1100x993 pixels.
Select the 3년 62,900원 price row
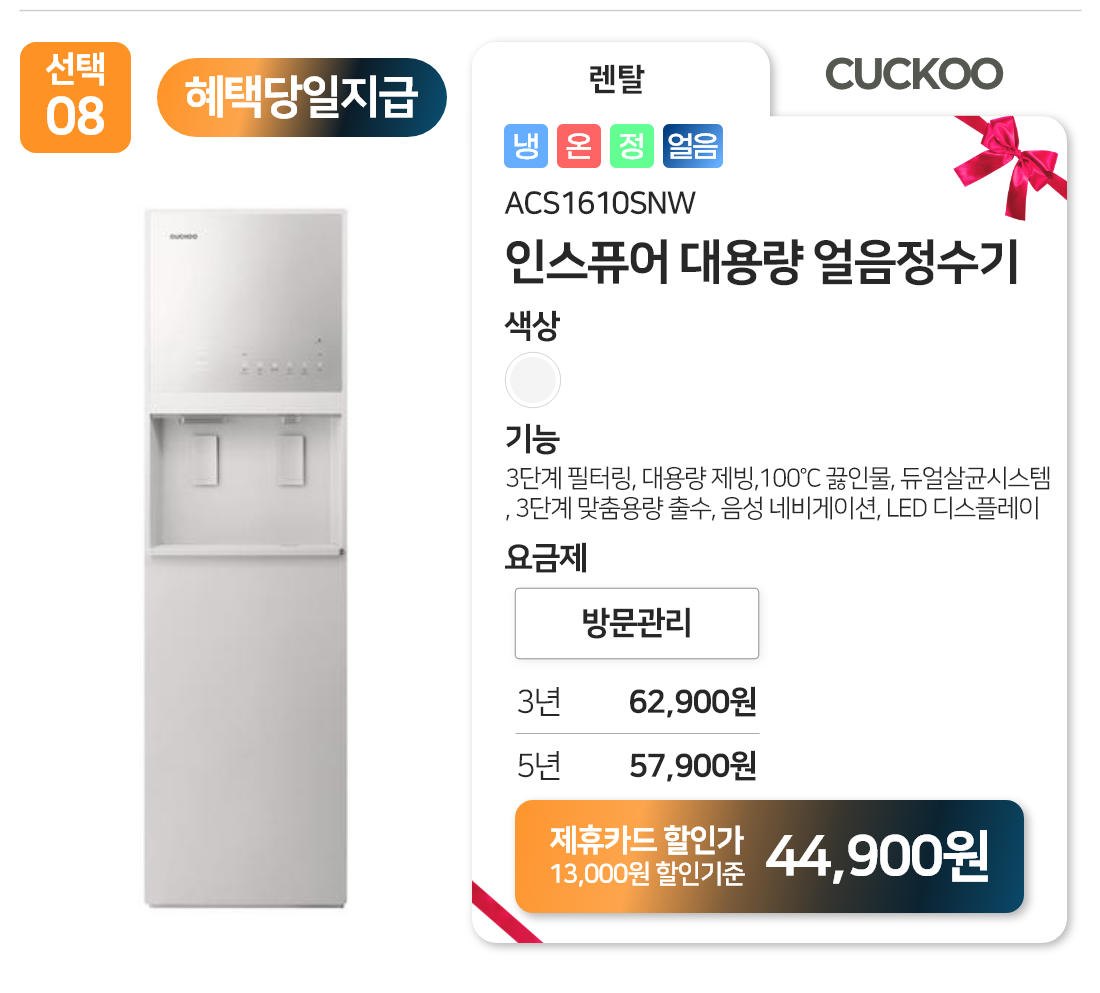(637, 701)
